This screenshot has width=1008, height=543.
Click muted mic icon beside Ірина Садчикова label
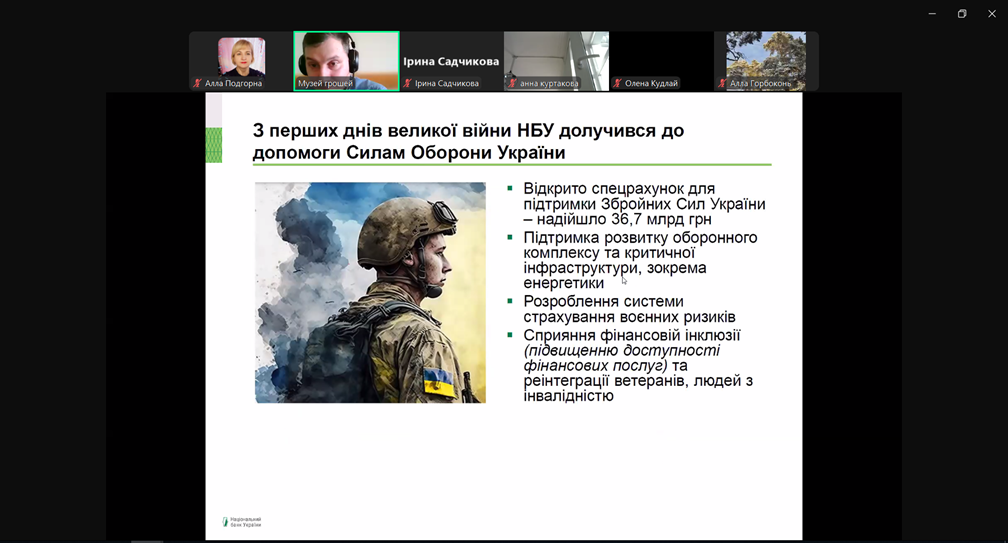408,84
